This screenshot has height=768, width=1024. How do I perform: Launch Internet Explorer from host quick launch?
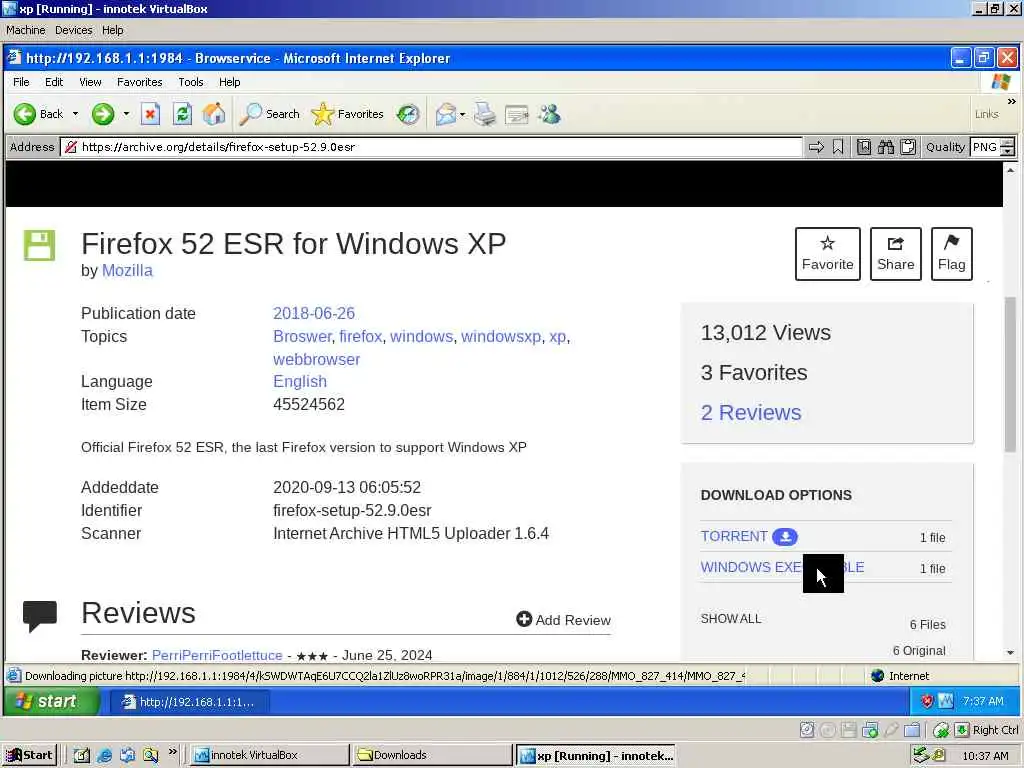pos(104,756)
